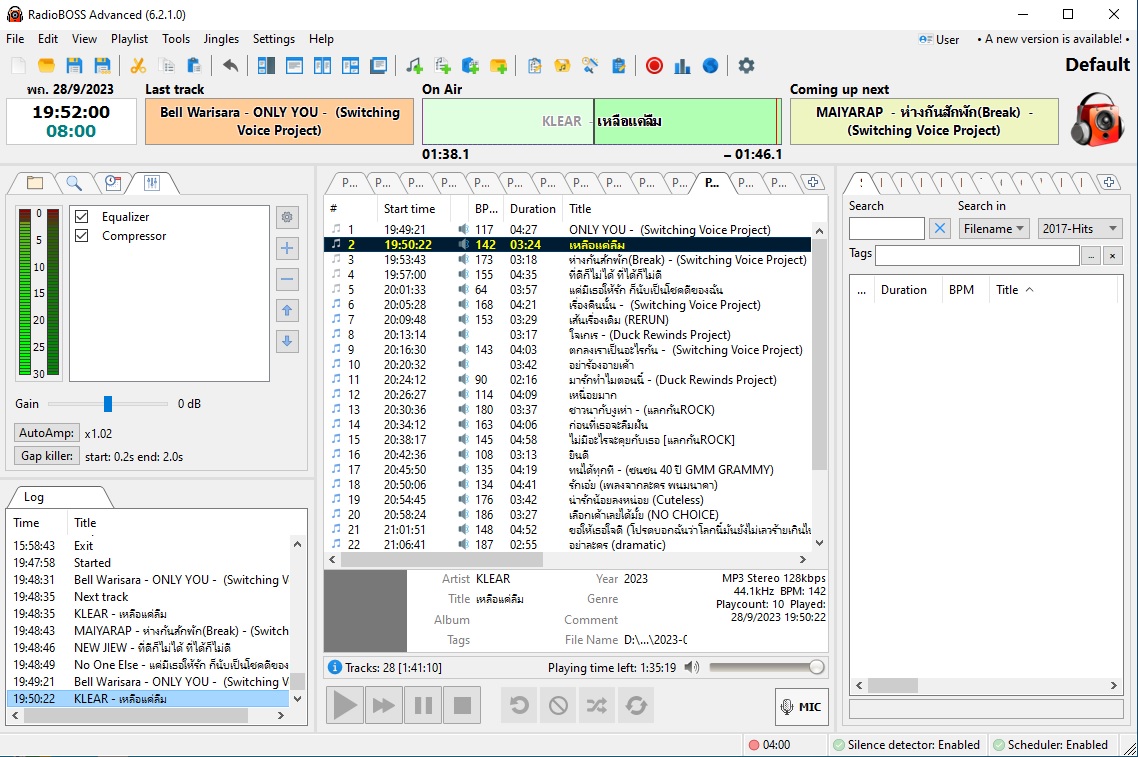Screen dimensions: 1138x757
Task: Toggle shuffle playback mode
Action: point(597,705)
